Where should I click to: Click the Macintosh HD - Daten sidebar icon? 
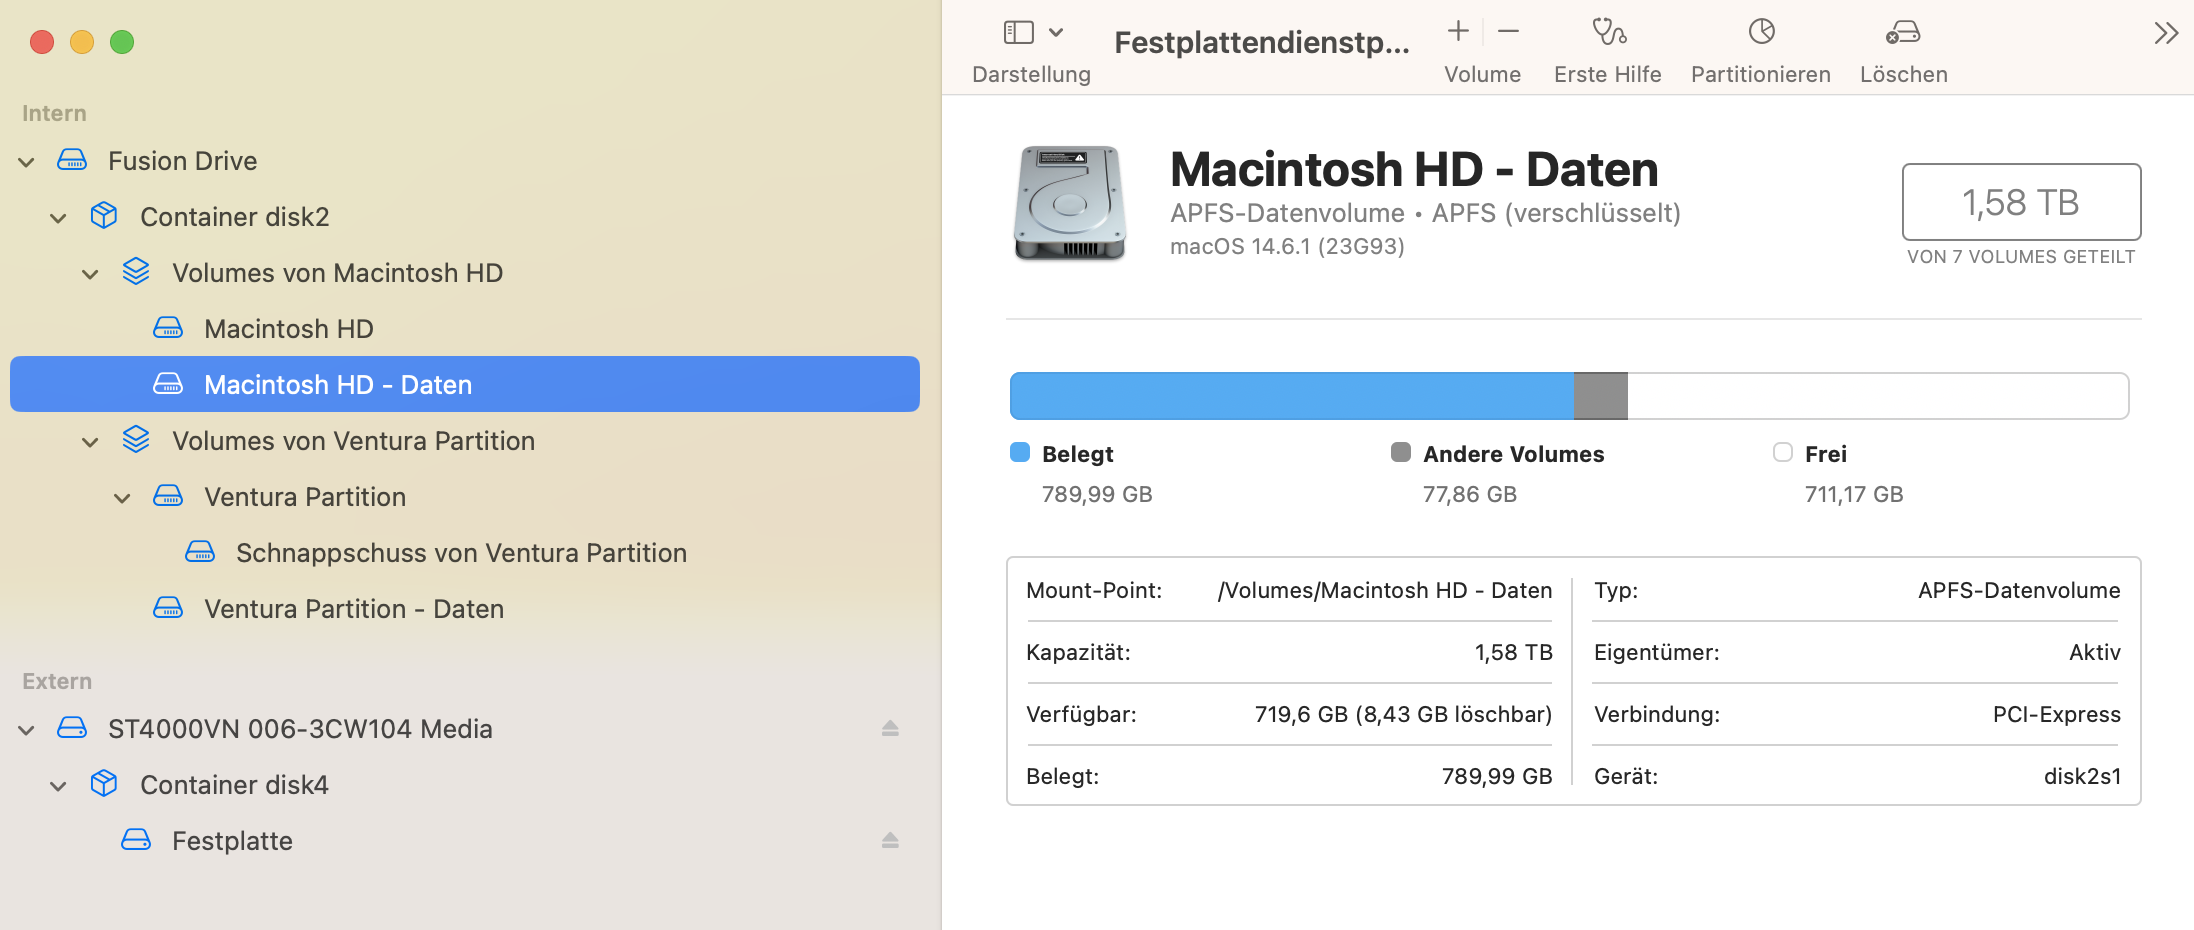pos(168,384)
